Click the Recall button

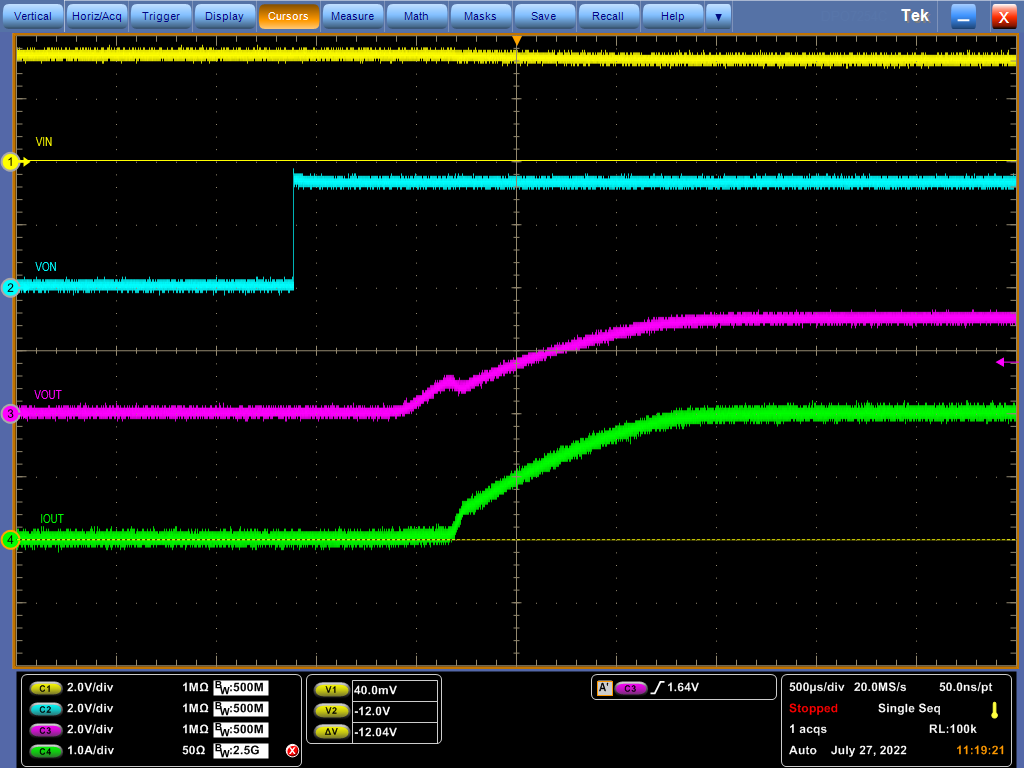click(x=608, y=16)
